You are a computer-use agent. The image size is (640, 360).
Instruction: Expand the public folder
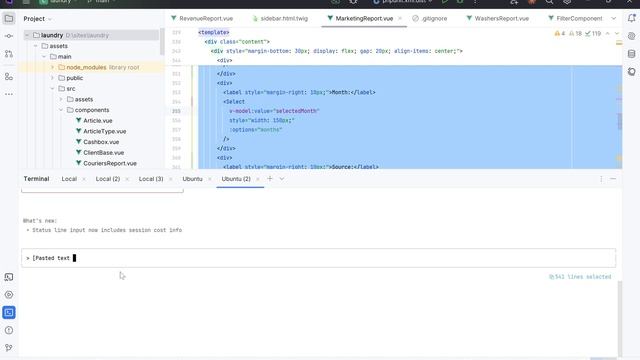click(x=53, y=78)
